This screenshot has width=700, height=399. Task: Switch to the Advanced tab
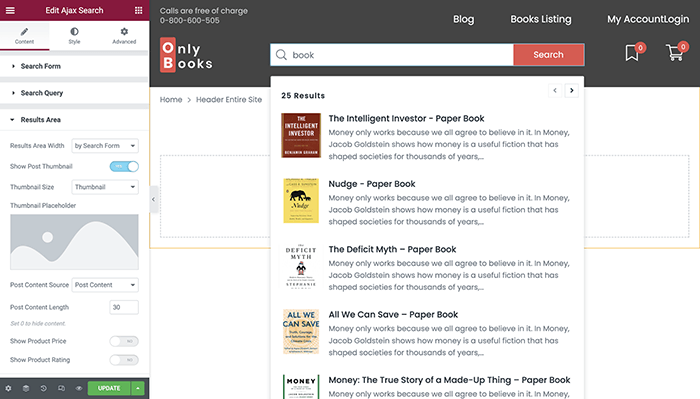tap(124, 36)
